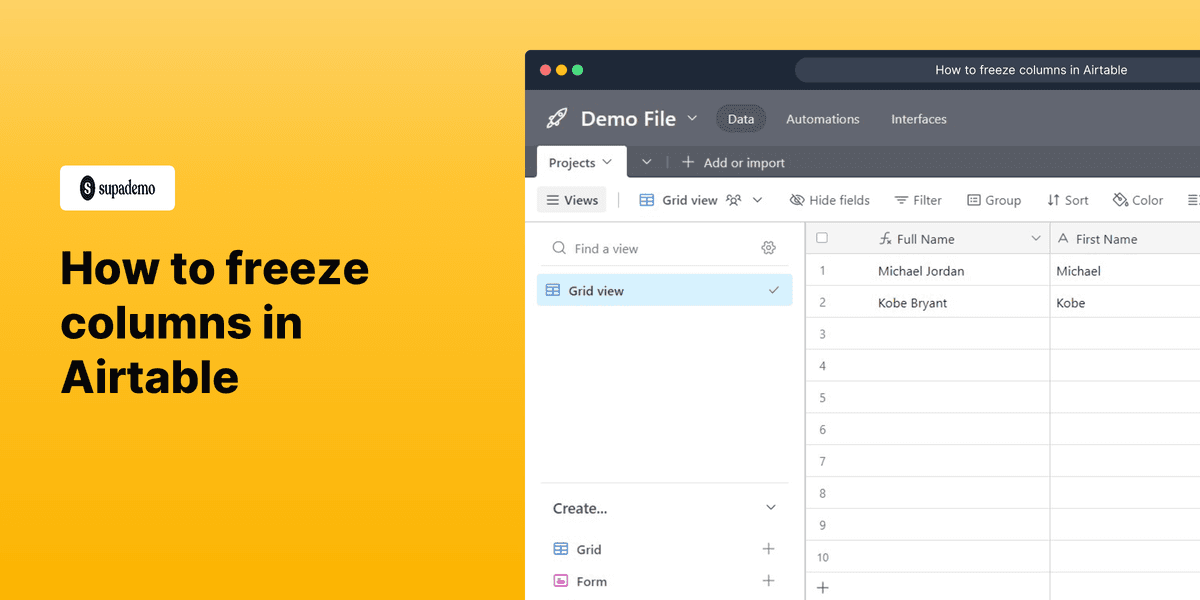
Task: Add a new Form view
Action: coord(768,580)
